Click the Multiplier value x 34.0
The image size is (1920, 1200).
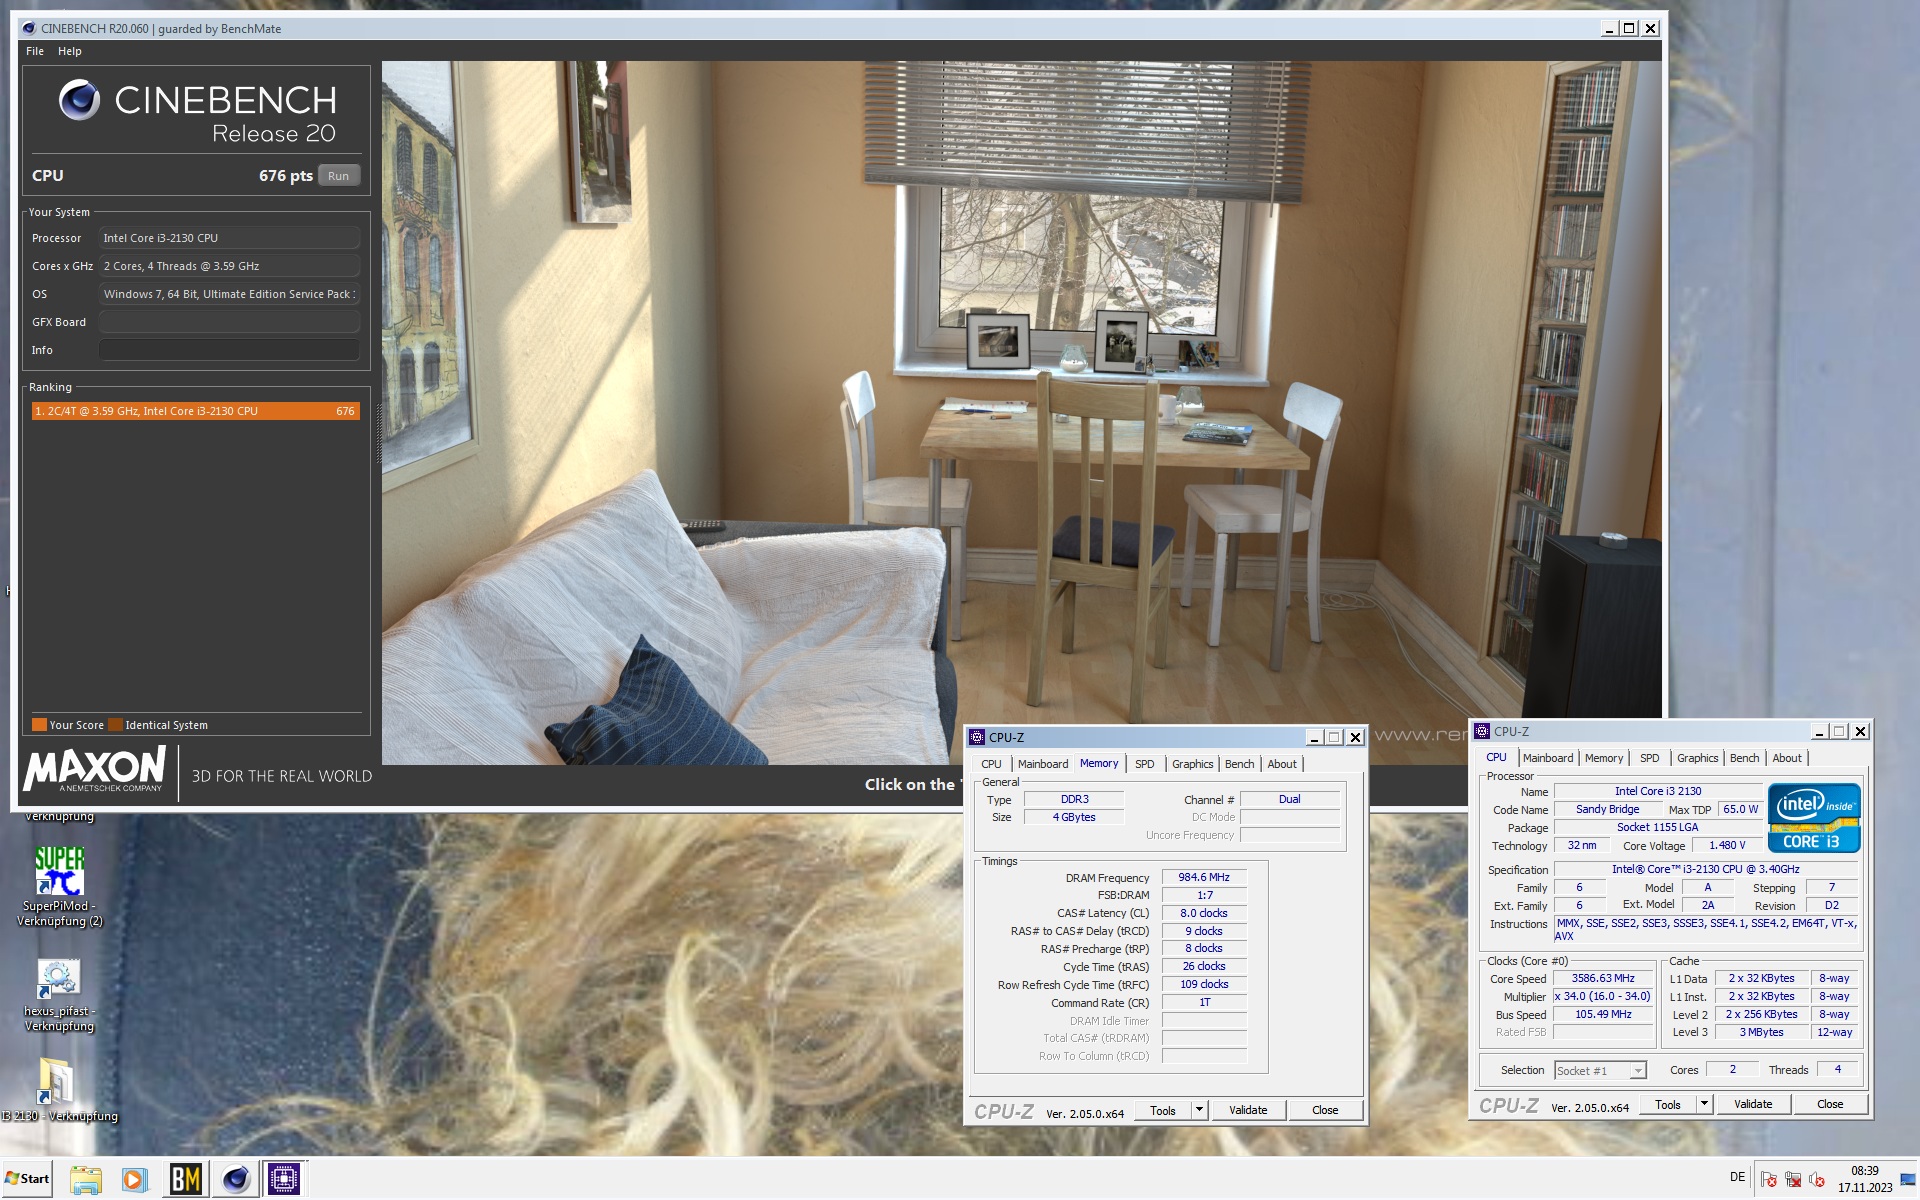click(1603, 996)
